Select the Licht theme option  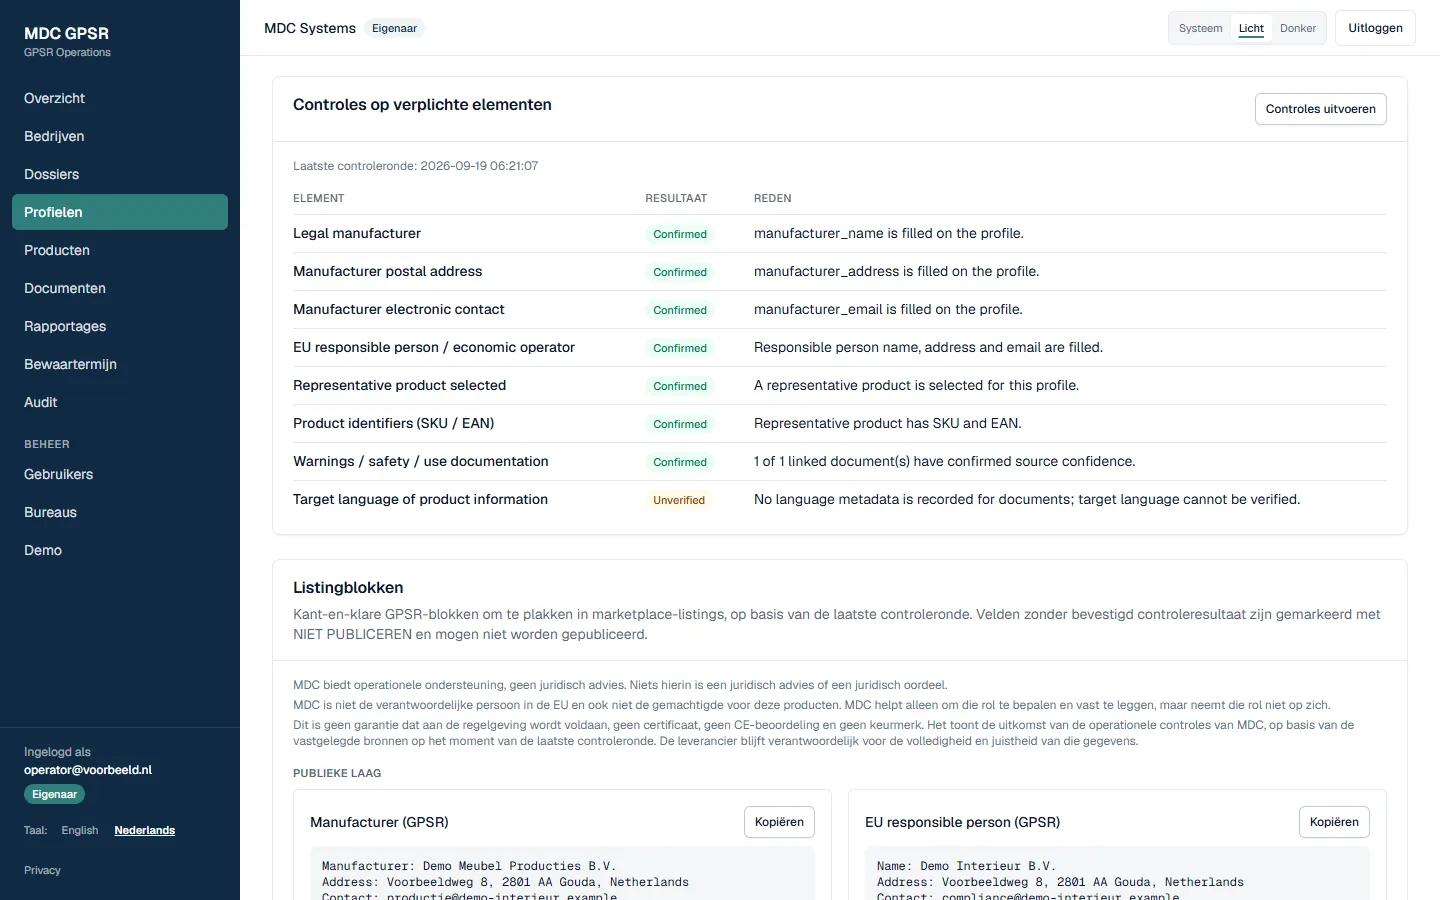coord(1251,28)
